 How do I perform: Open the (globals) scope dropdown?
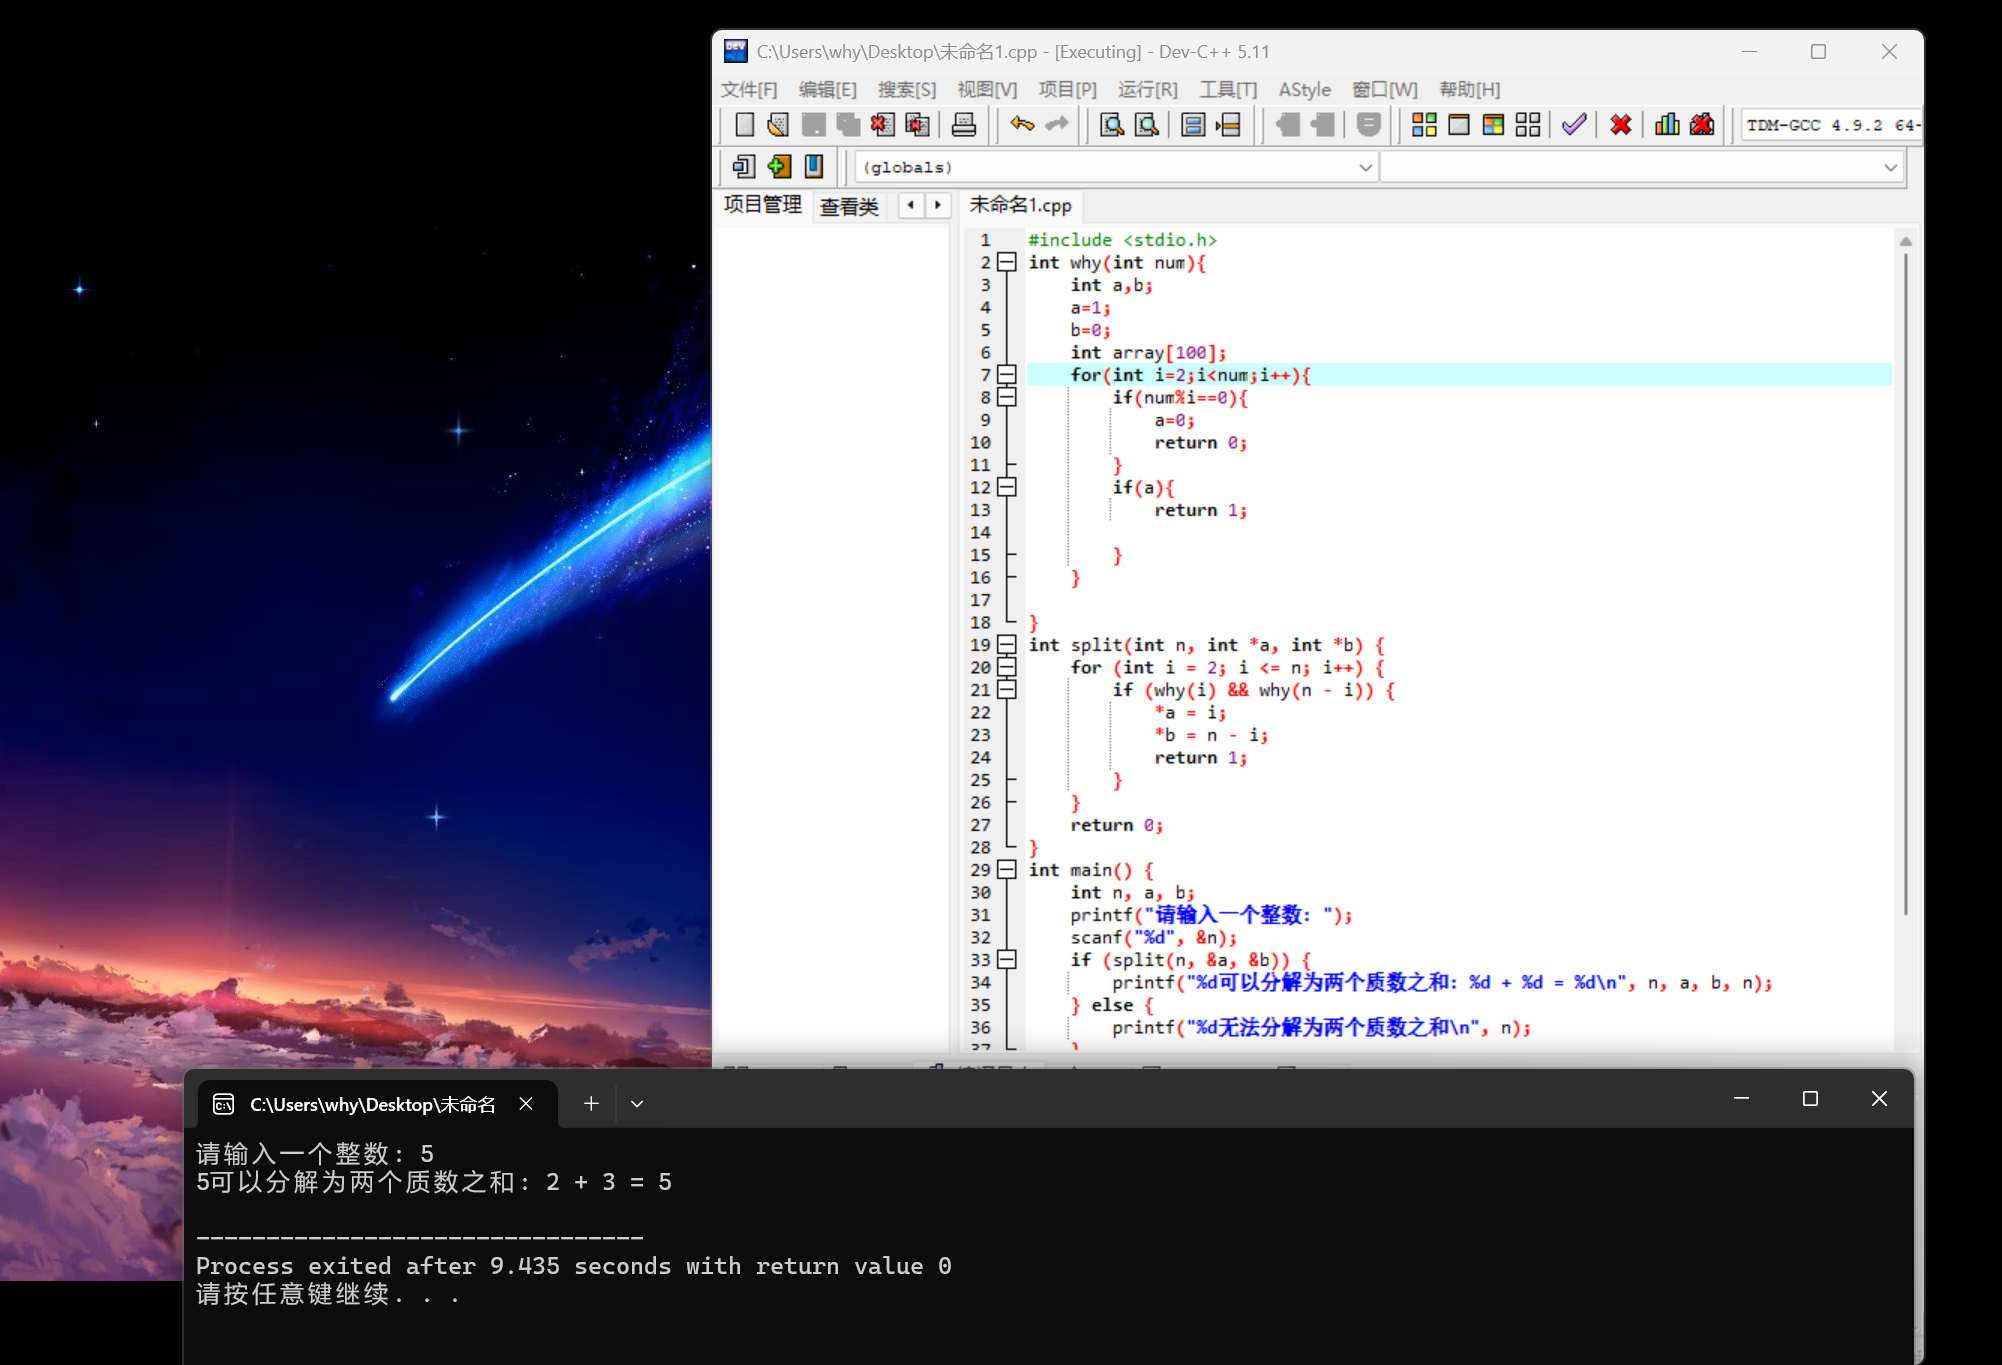(1365, 168)
